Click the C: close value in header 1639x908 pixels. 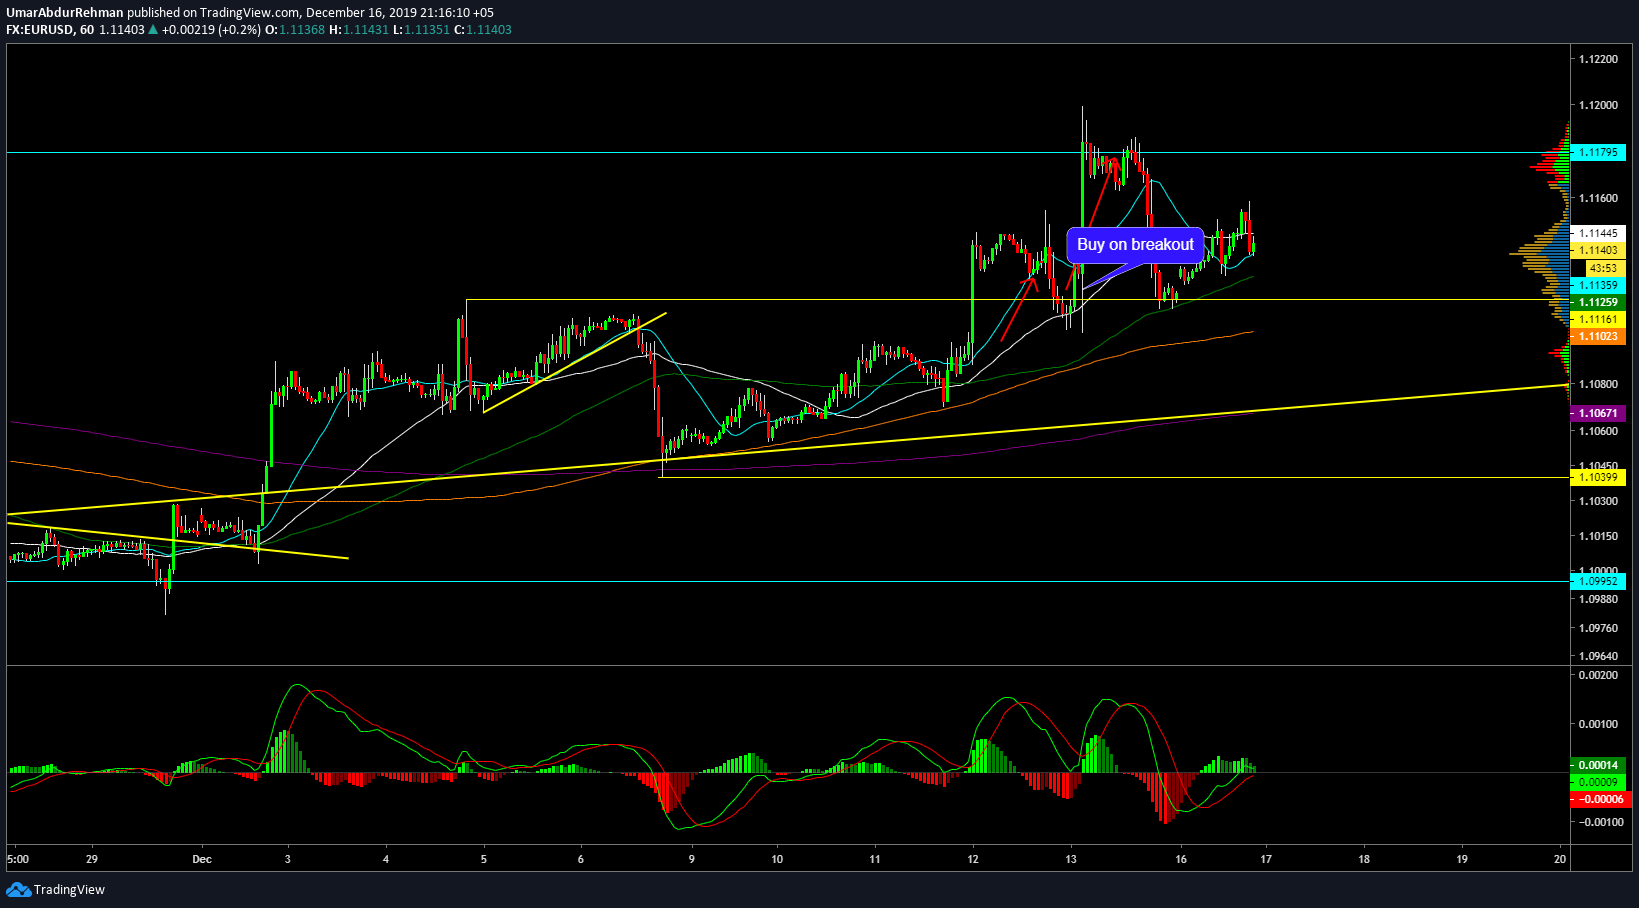coord(483,30)
